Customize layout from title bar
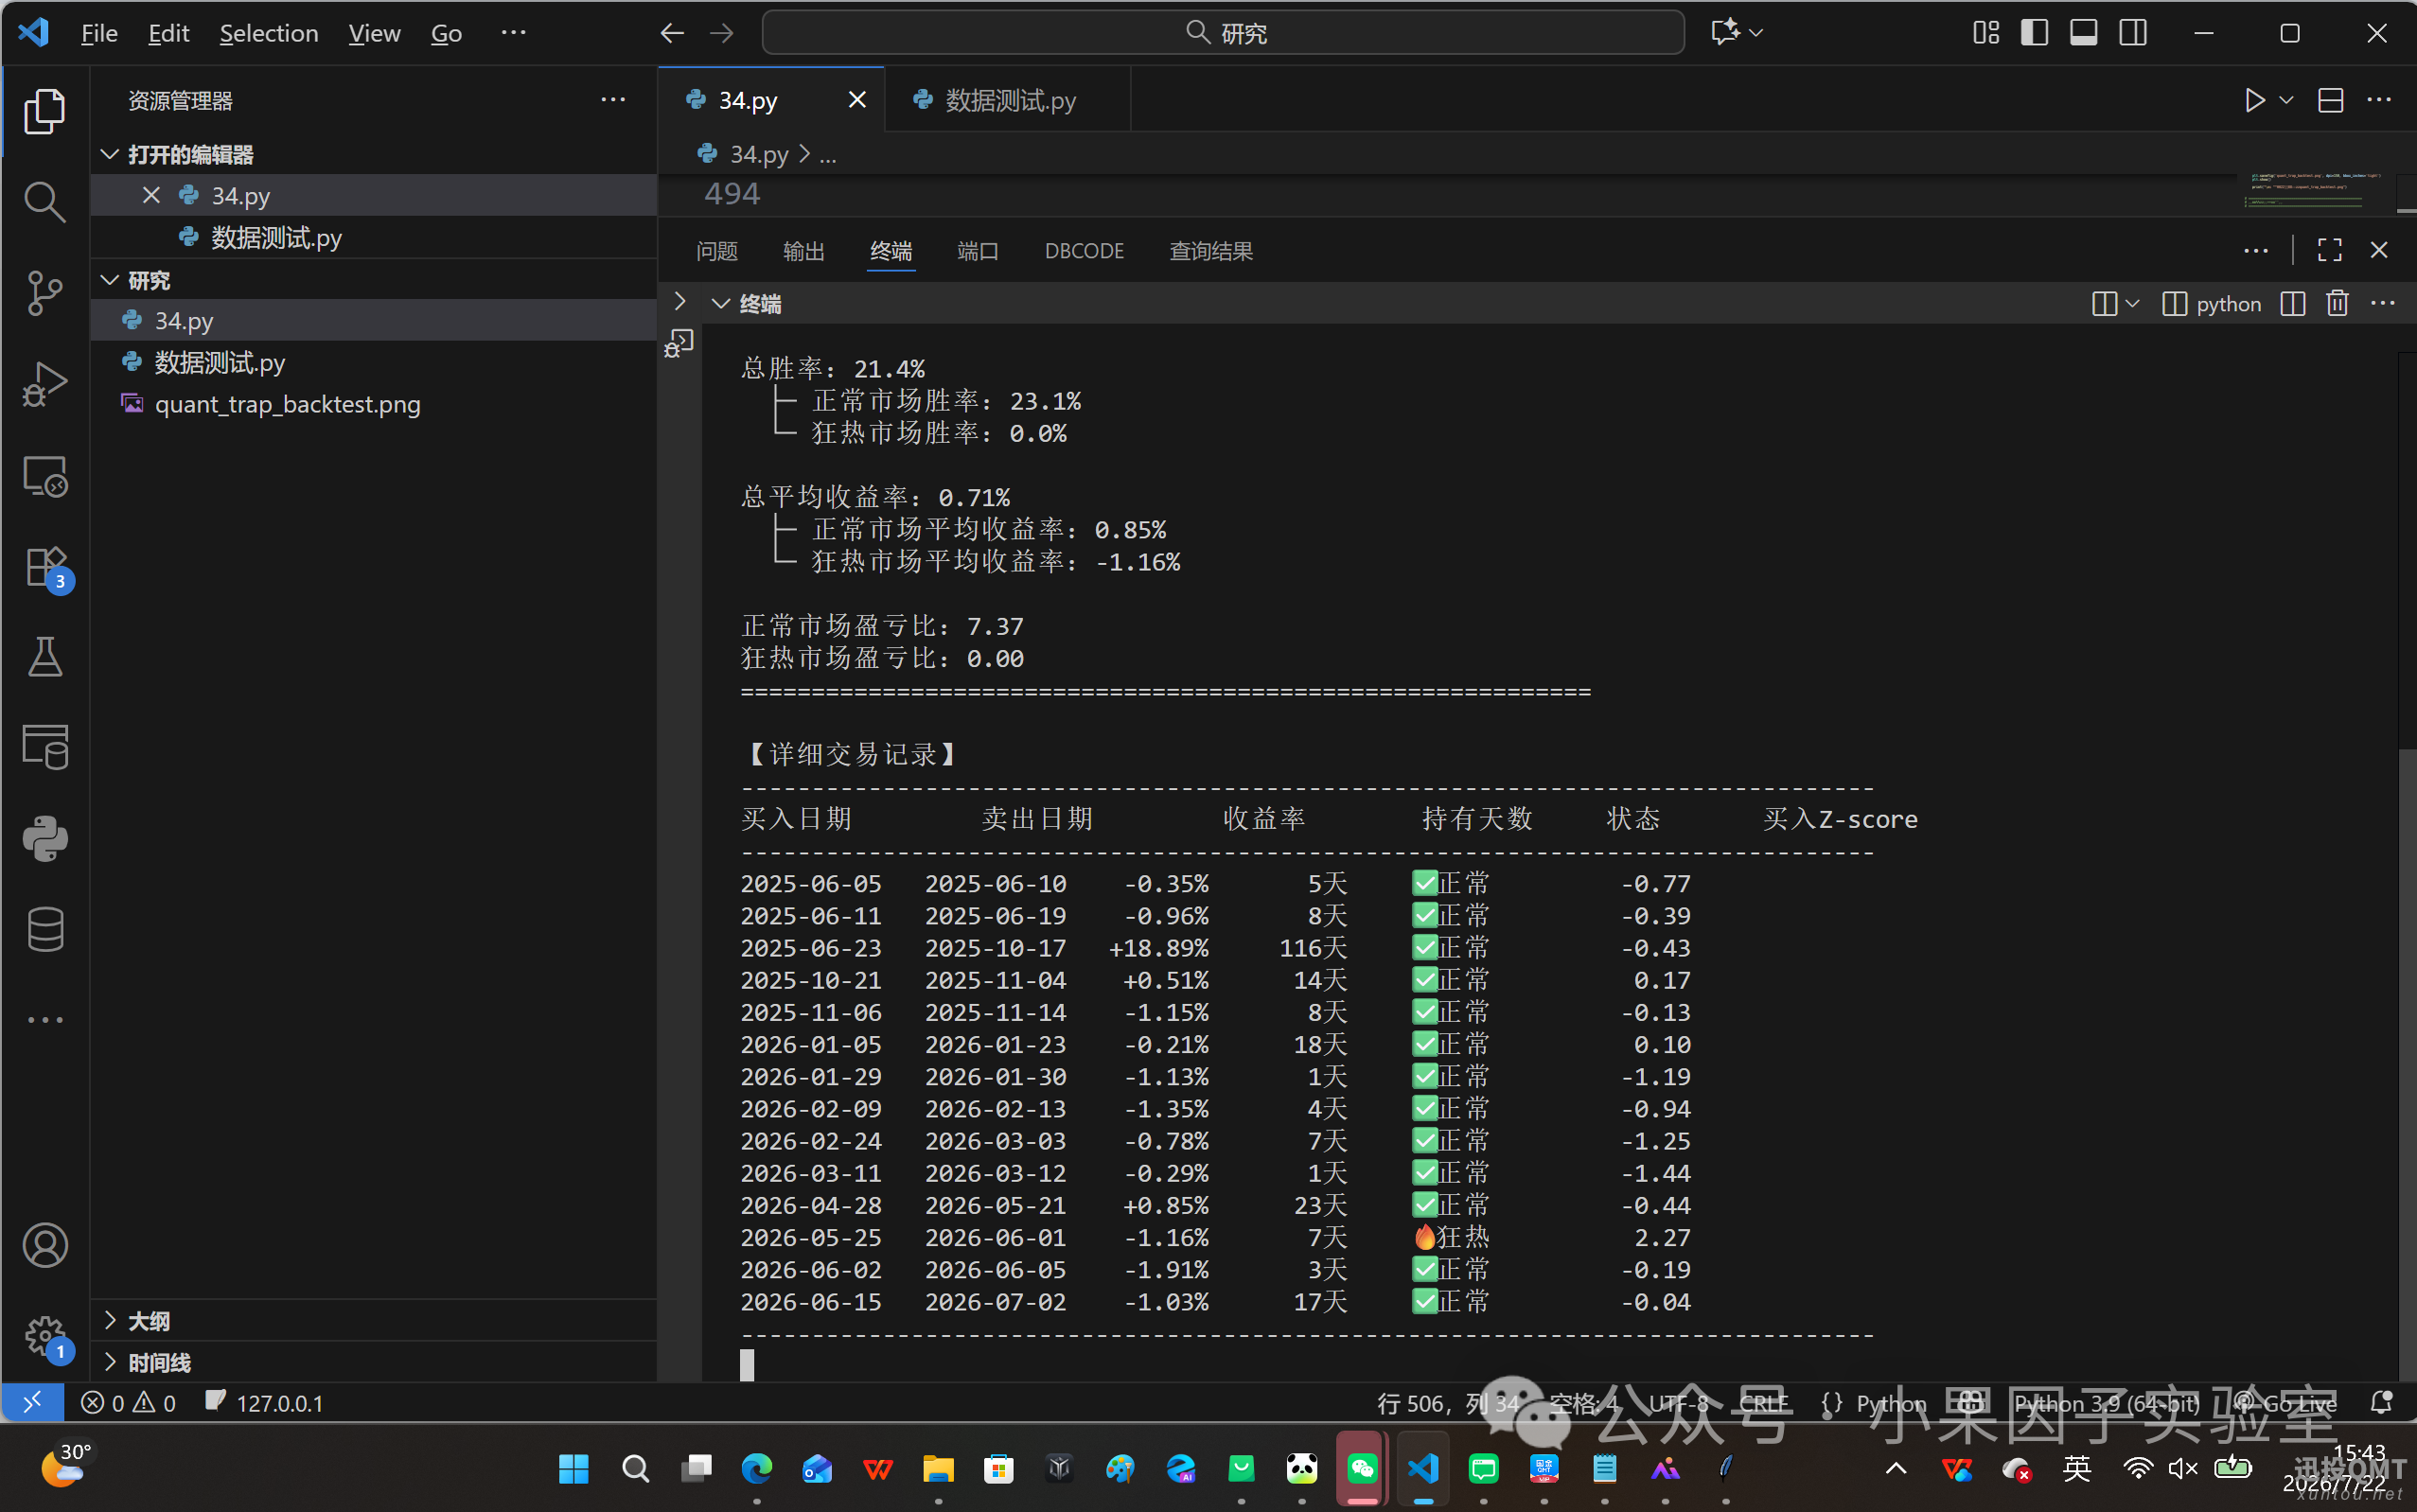The width and height of the screenshot is (2417, 1512). 1986,33
